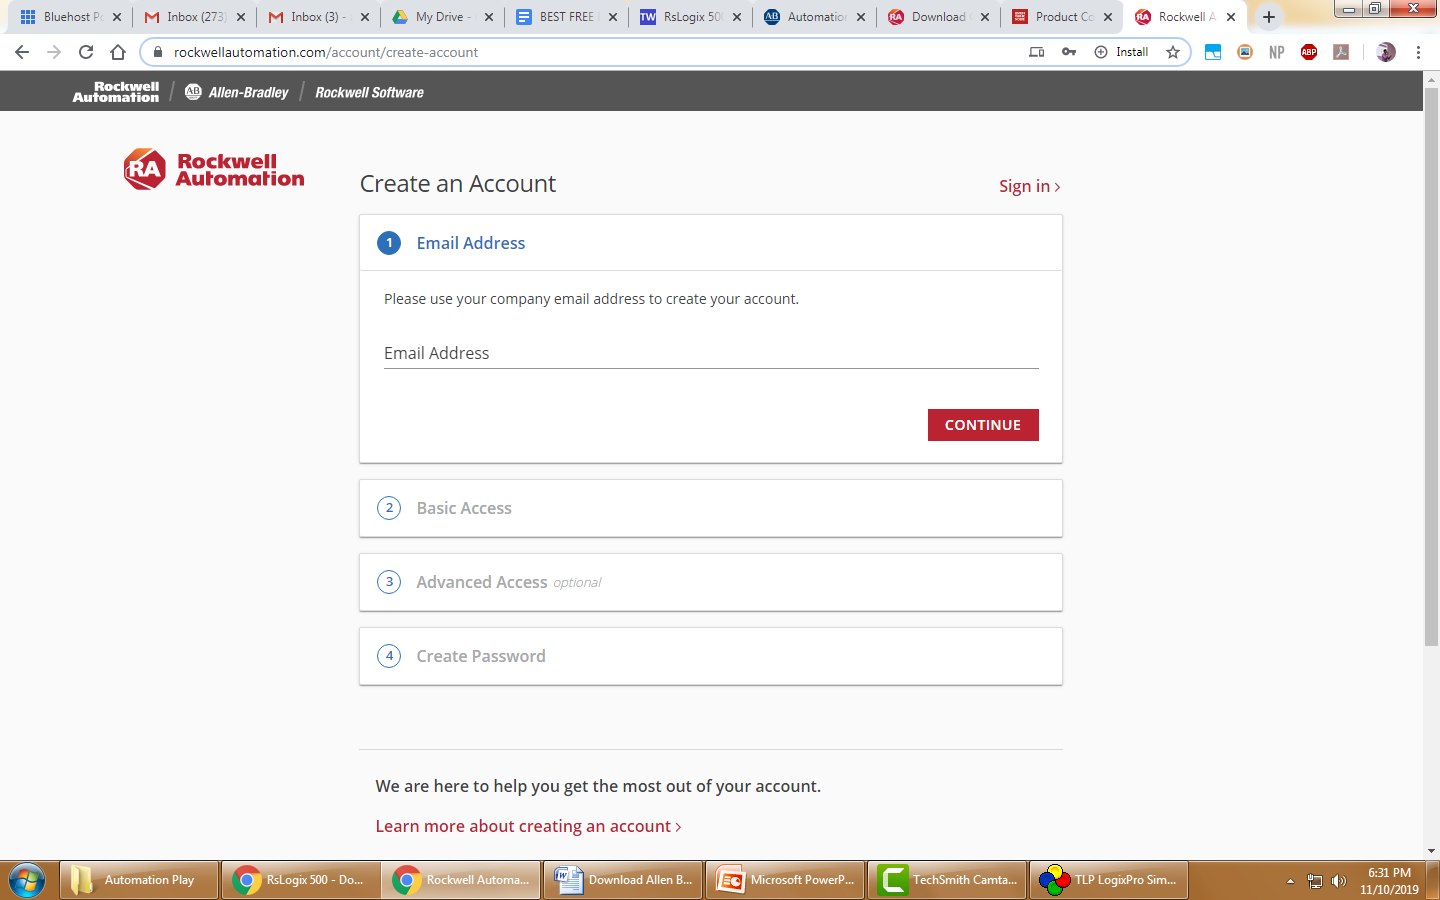Viewport: 1440px width, 900px height.
Task: Click the volume speaker tray icon
Action: pos(1339,881)
